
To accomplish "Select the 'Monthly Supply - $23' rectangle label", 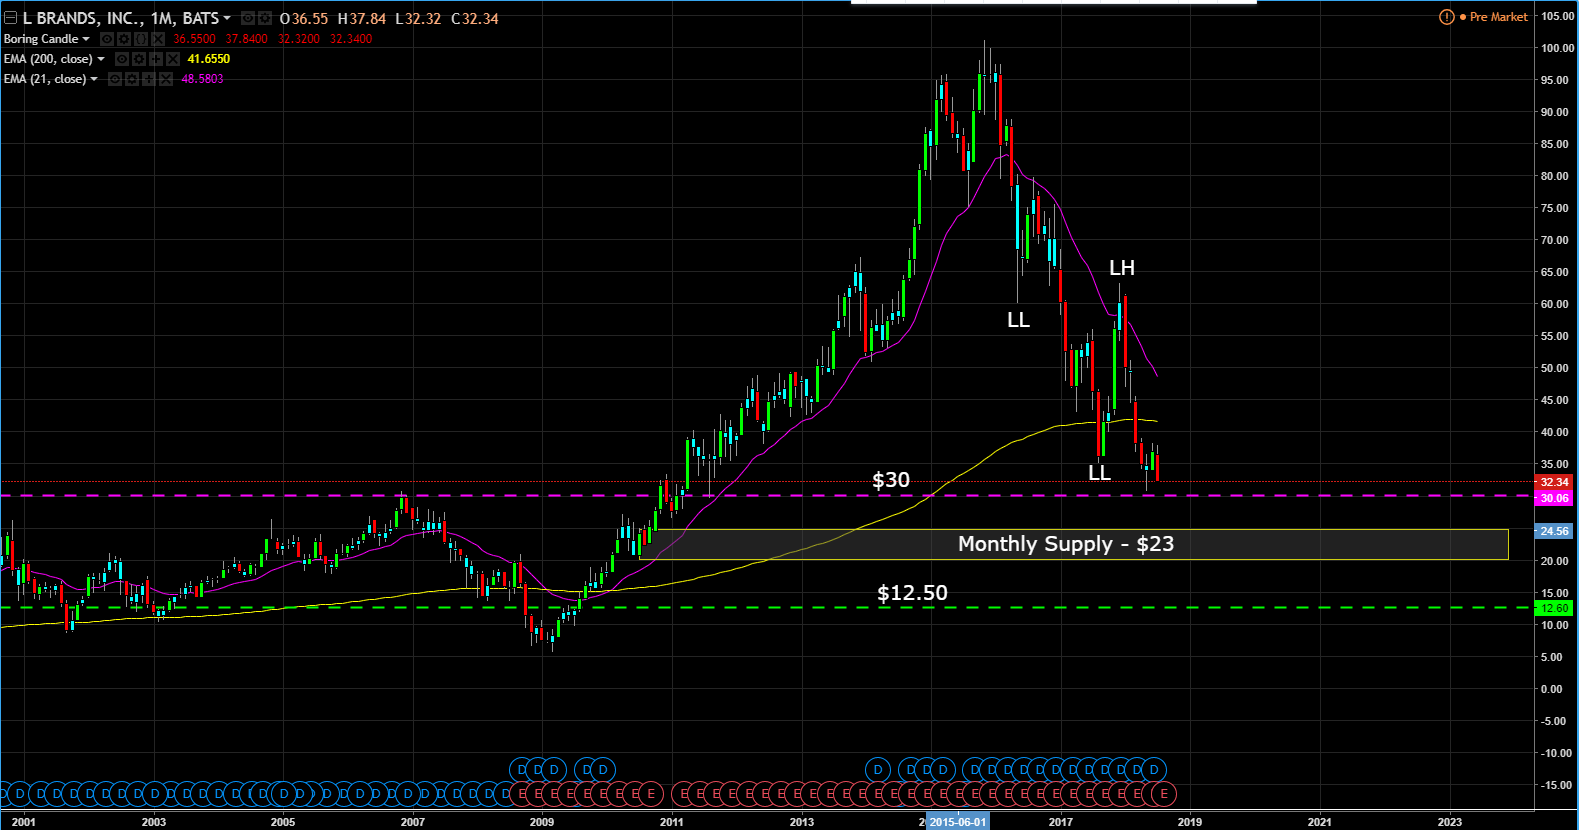I will pyautogui.click(x=1066, y=544).
